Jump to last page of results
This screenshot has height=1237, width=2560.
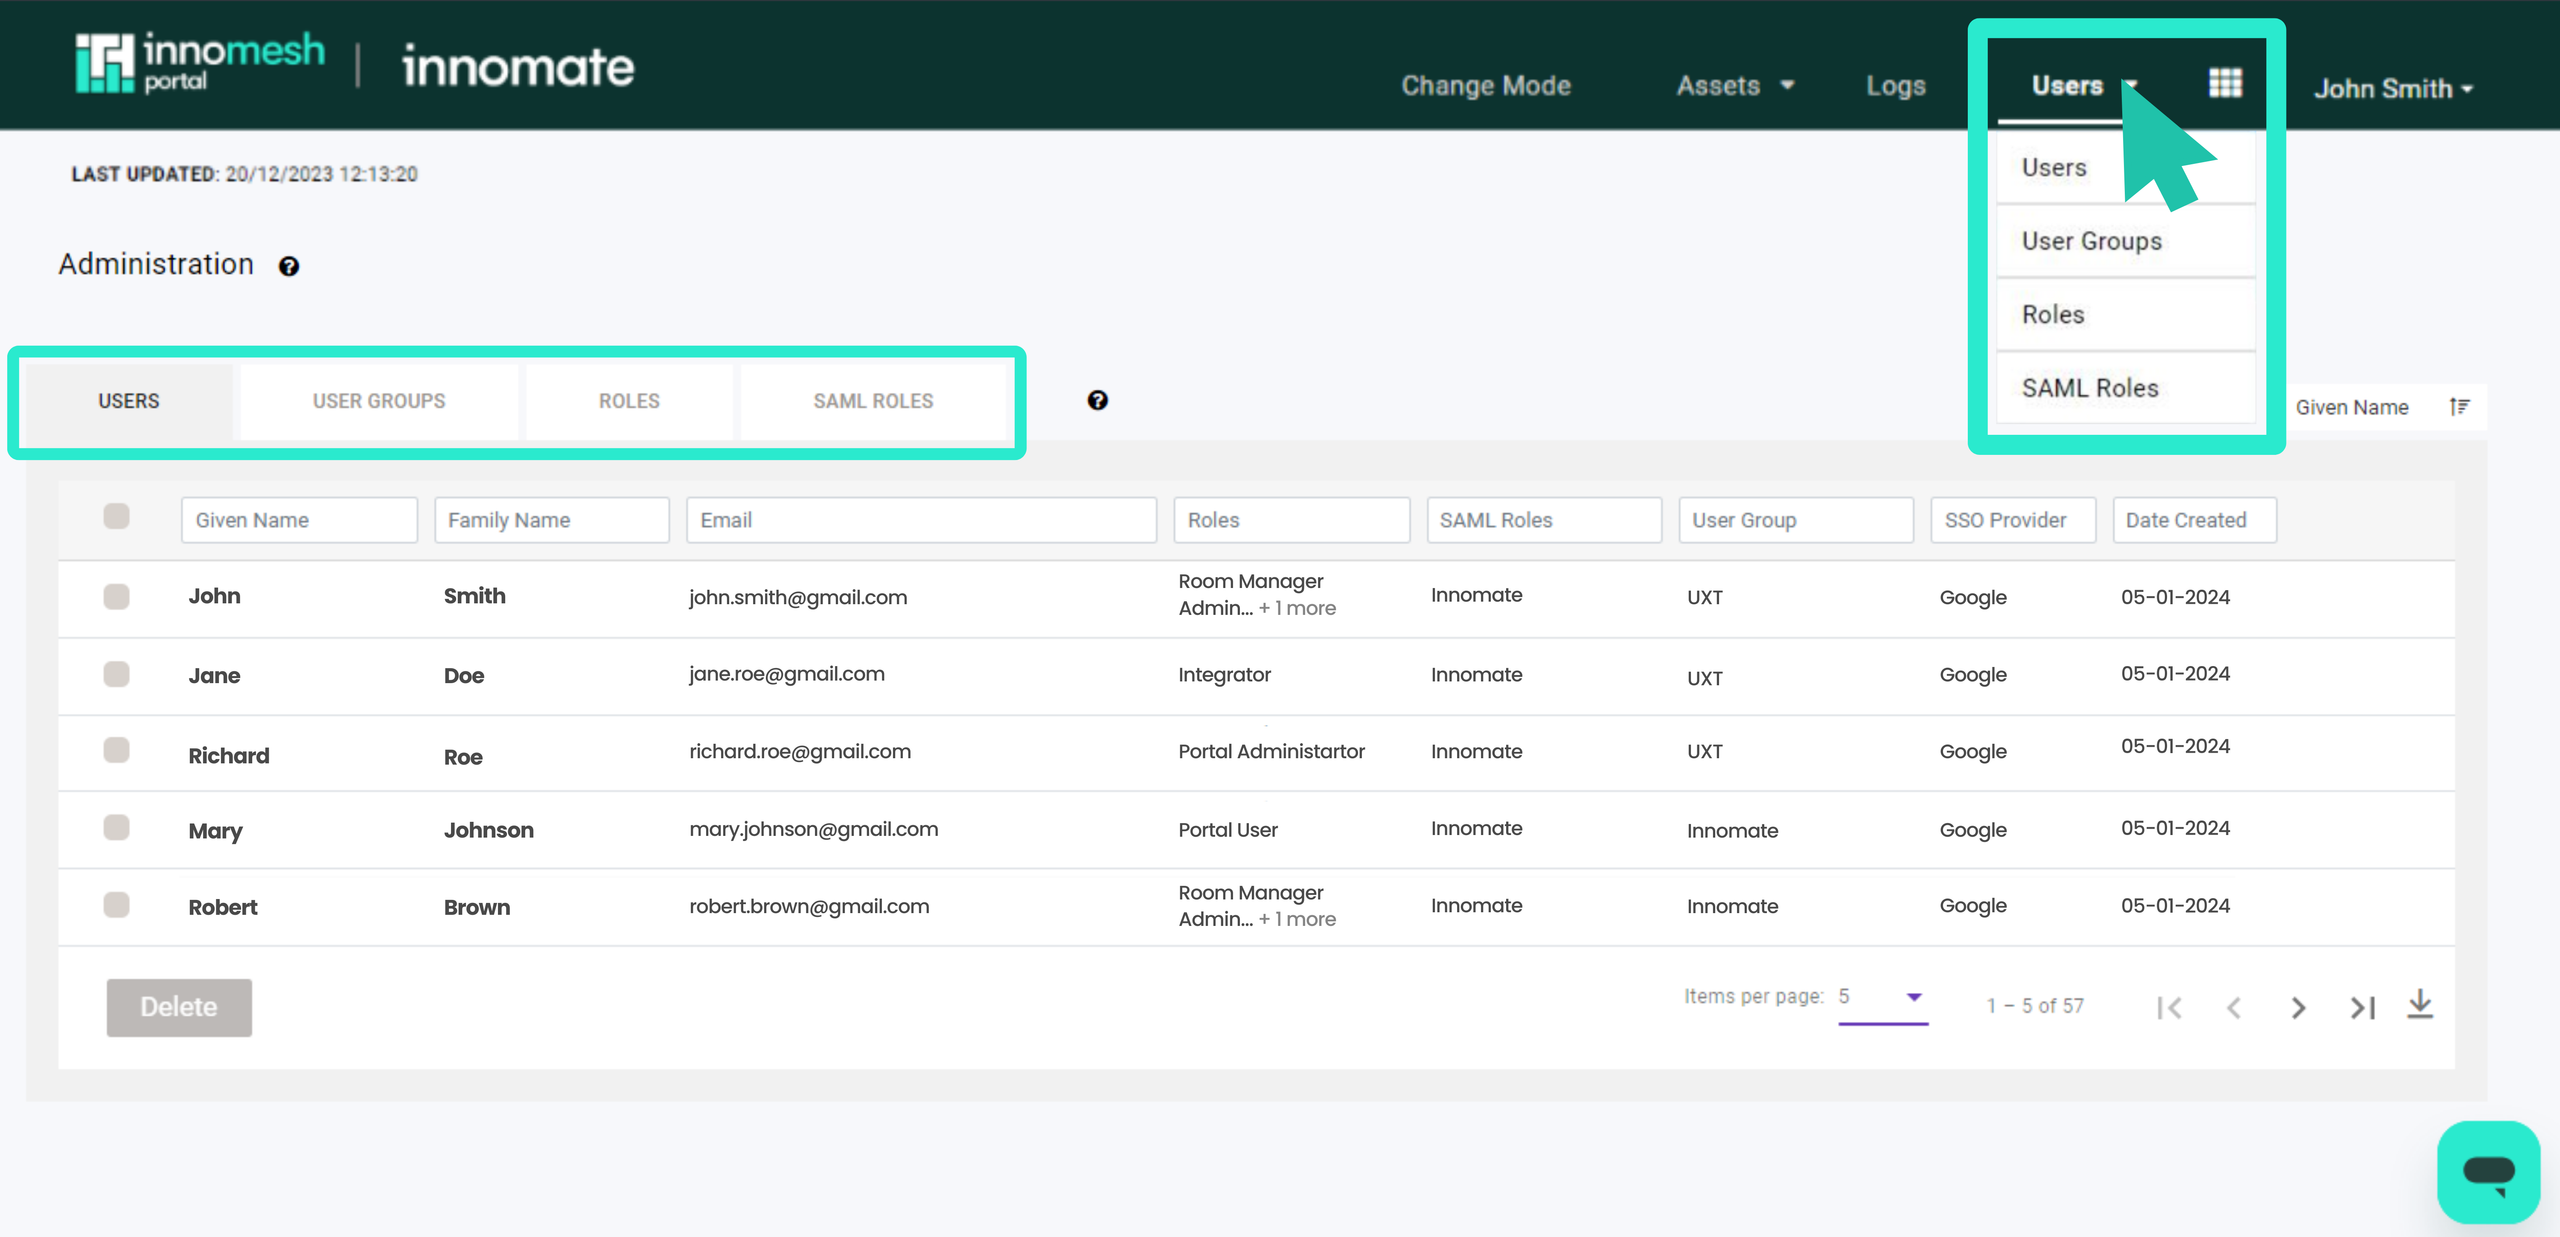click(2362, 1007)
